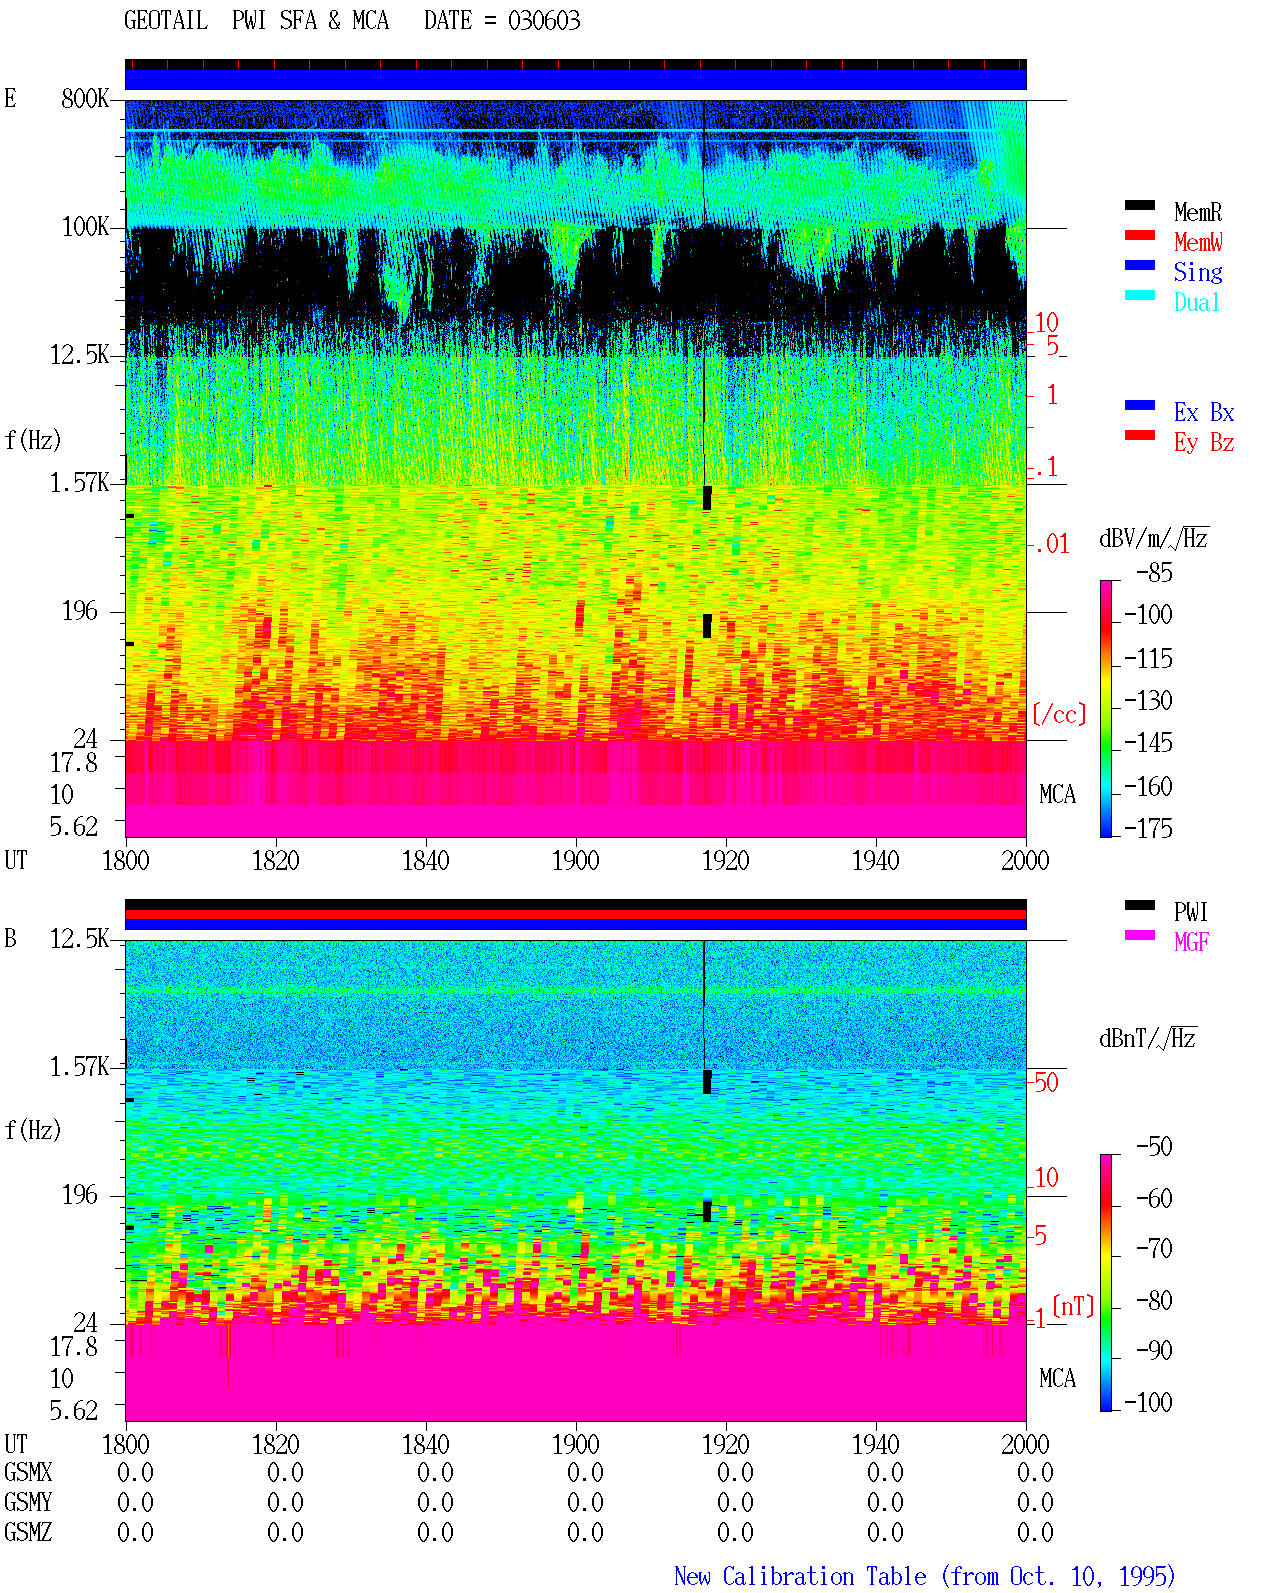Click the MGF legend label
The width and height of the screenshot is (1280, 1593).
click(1191, 942)
